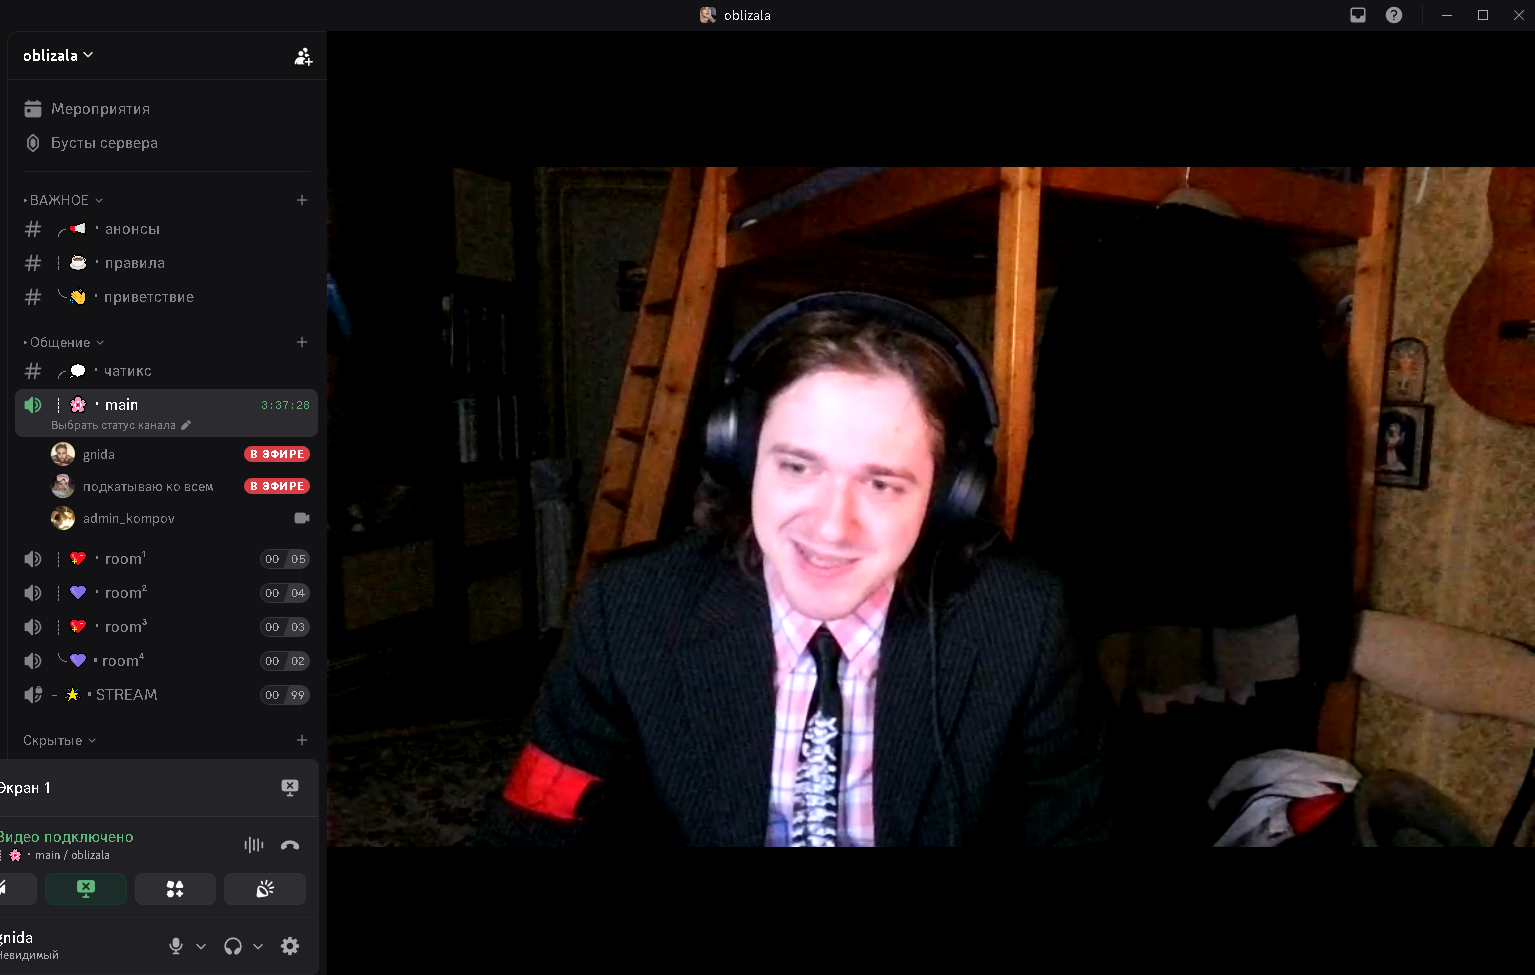This screenshot has height=975, width=1535.
Task: Click Выбрать статус канала to set status
Action: coord(120,426)
